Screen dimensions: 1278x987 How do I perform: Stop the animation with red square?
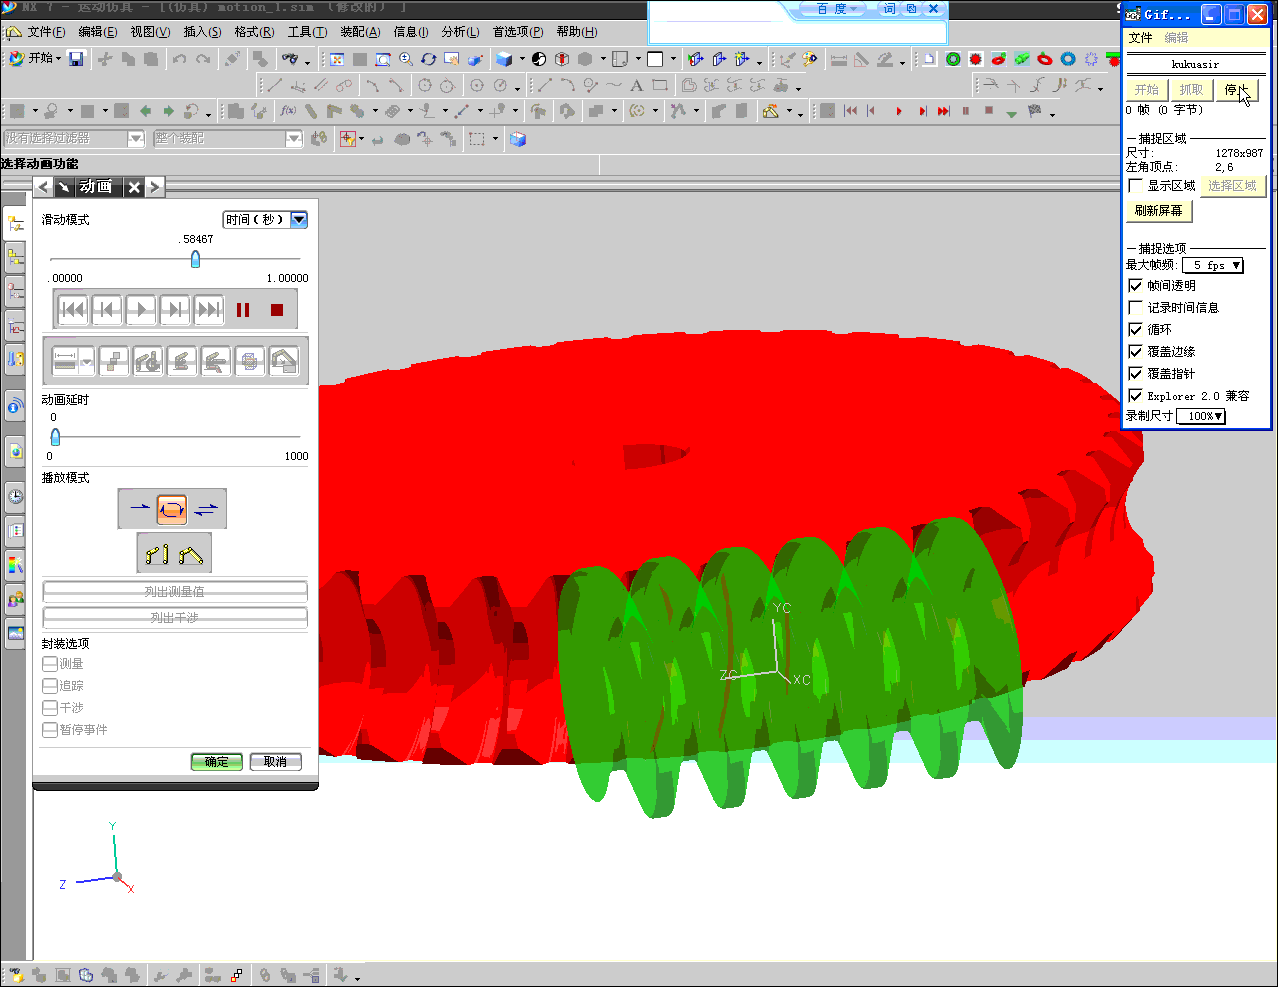tap(277, 310)
